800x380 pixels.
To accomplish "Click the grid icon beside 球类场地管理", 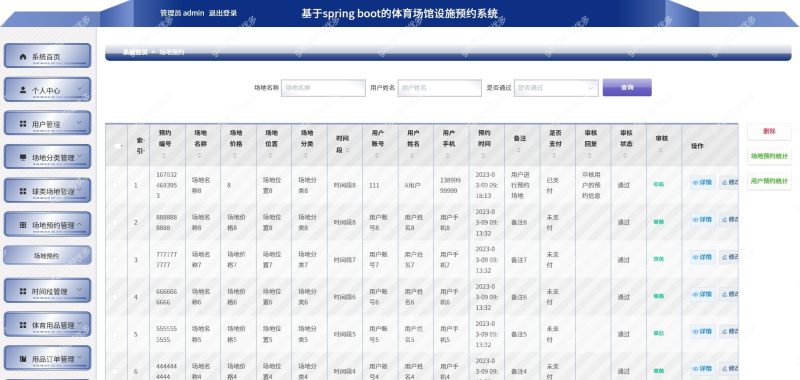I will (23, 191).
